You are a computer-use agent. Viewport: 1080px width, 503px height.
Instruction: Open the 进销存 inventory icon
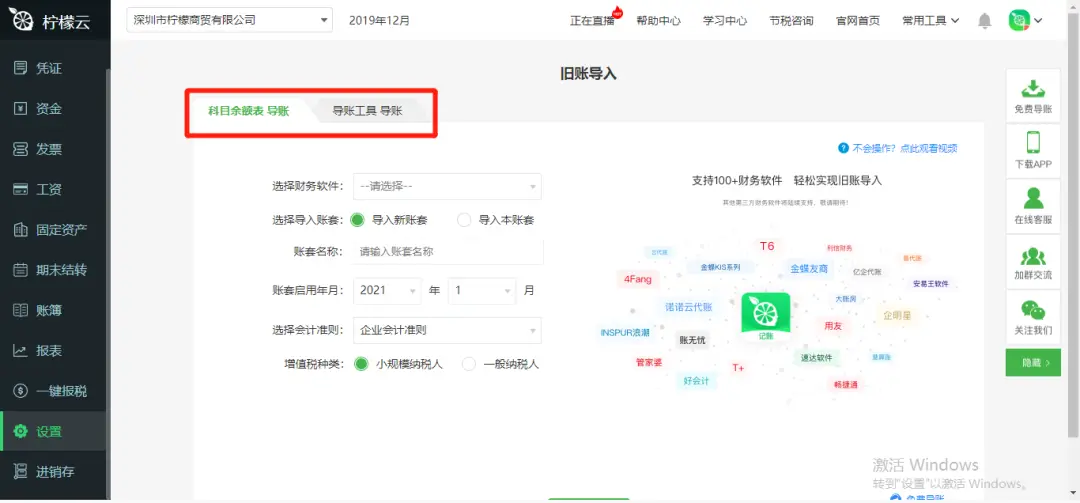21,471
